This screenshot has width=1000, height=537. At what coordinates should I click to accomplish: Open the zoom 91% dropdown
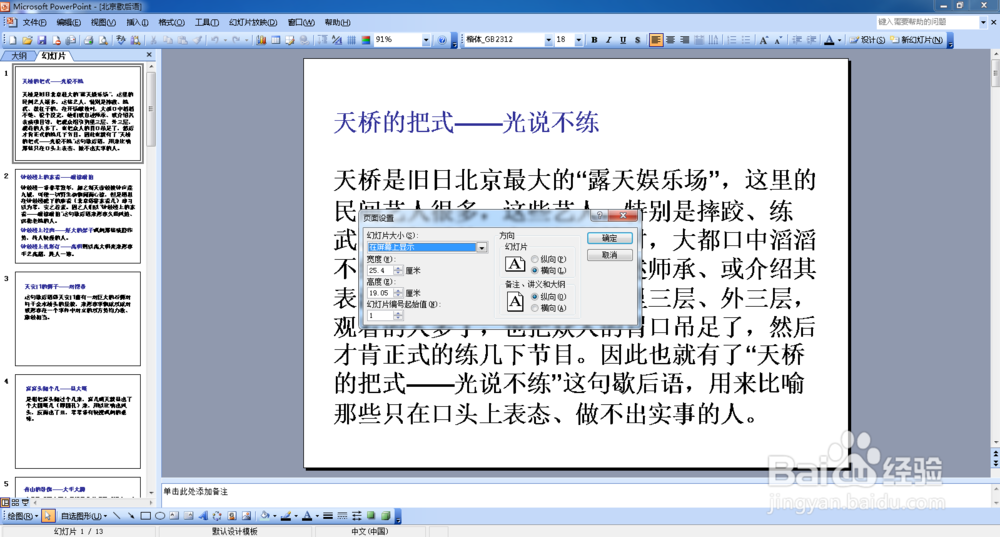coord(426,40)
